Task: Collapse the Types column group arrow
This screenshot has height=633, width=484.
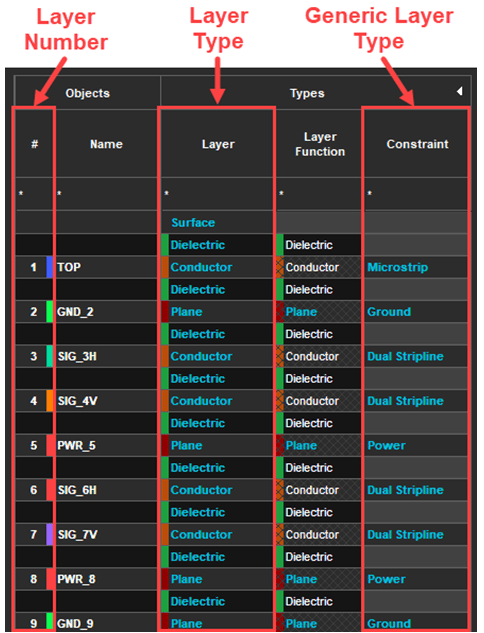Action: (459, 91)
